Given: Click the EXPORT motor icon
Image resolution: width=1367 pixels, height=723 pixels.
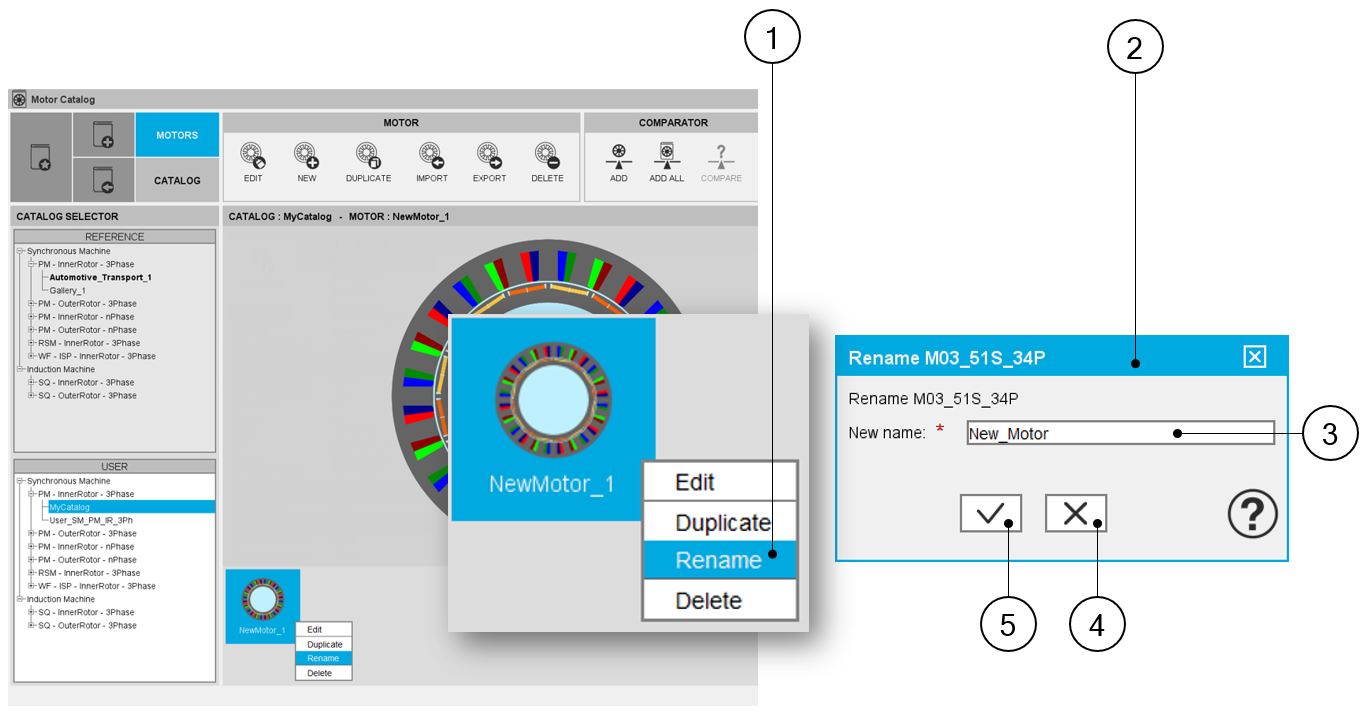Looking at the screenshot, I should 489,156.
